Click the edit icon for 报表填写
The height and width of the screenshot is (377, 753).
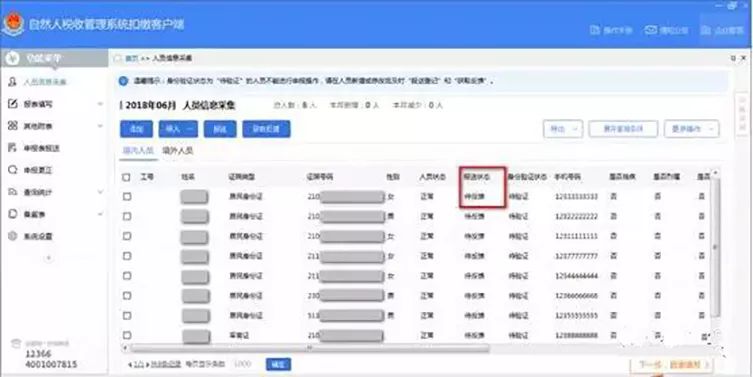[13, 104]
